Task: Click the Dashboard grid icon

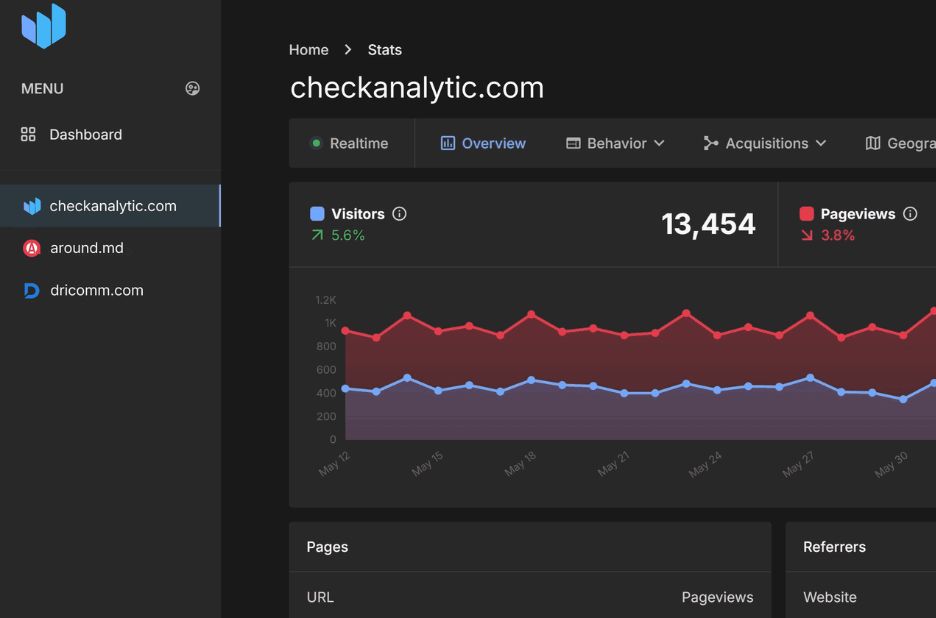Action: coord(28,134)
